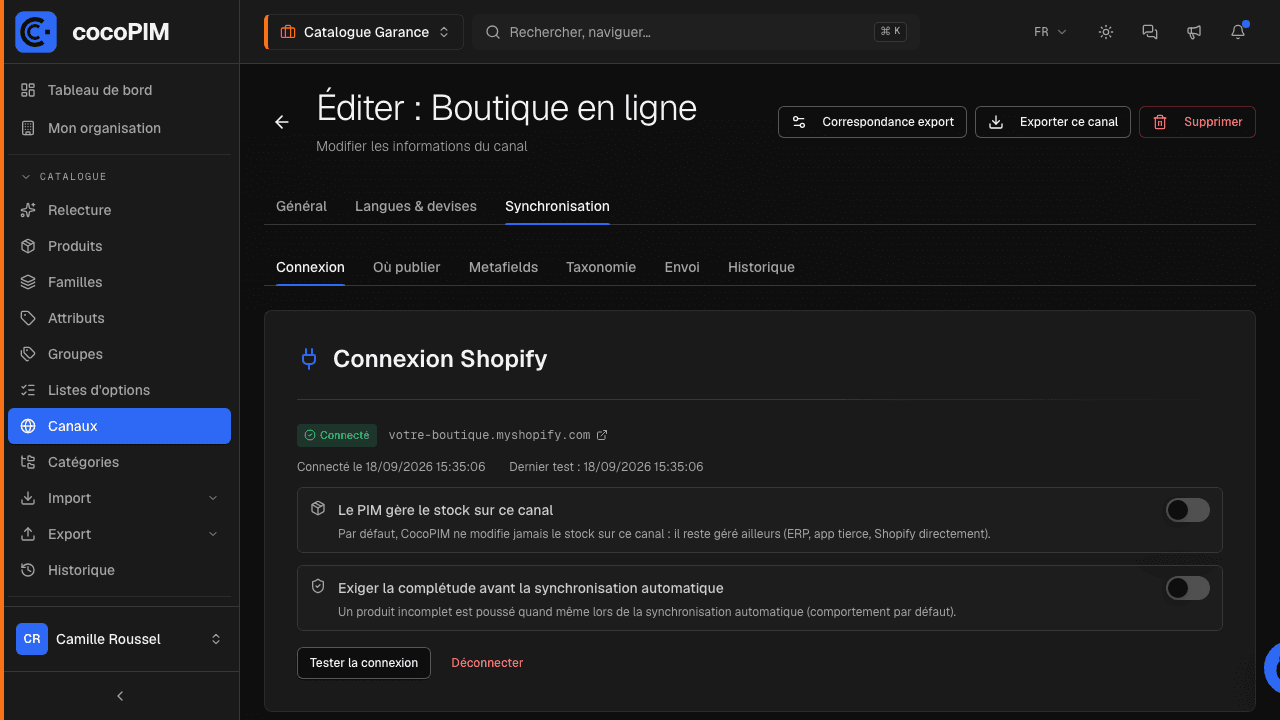Click the Canaux globe icon
This screenshot has height=720, width=1280.
[x=28, y=426]
